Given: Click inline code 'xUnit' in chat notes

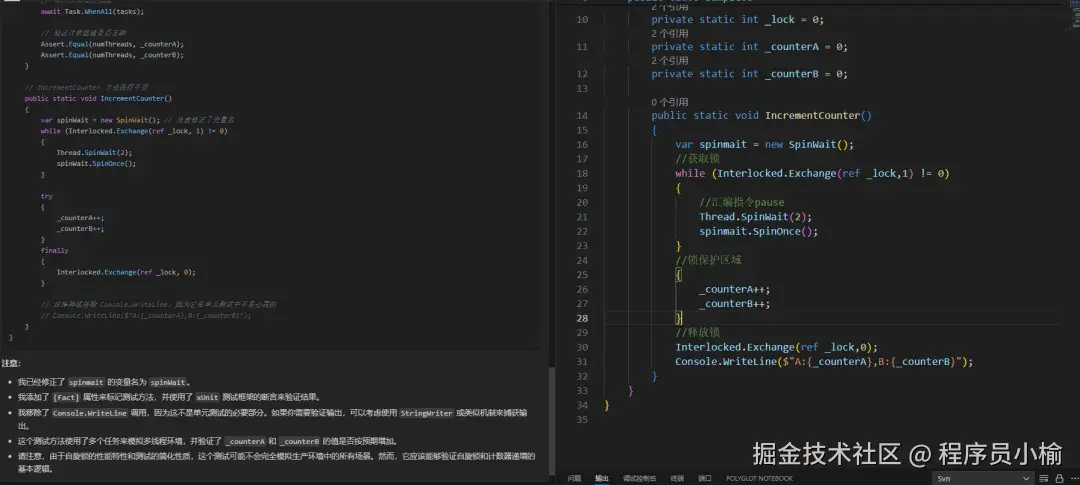Looking at the screenshot, I should click(207, 398).
